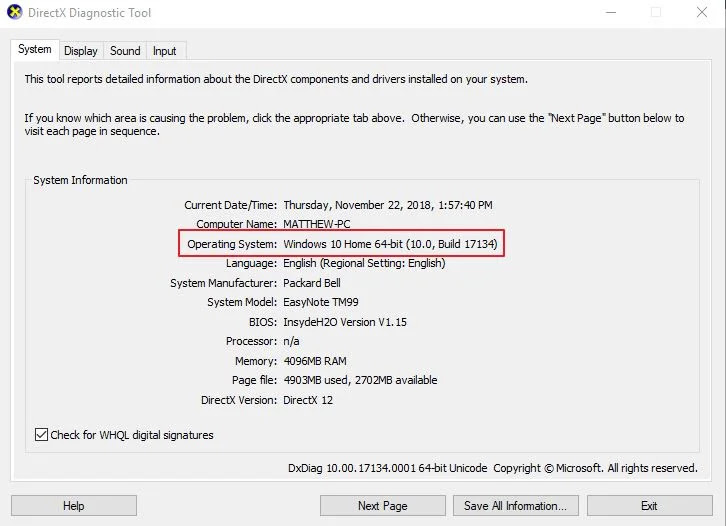Toggle Check for WHQL digital signatures
This screenshot has width=726, height=526.
(x=41, y=434)
